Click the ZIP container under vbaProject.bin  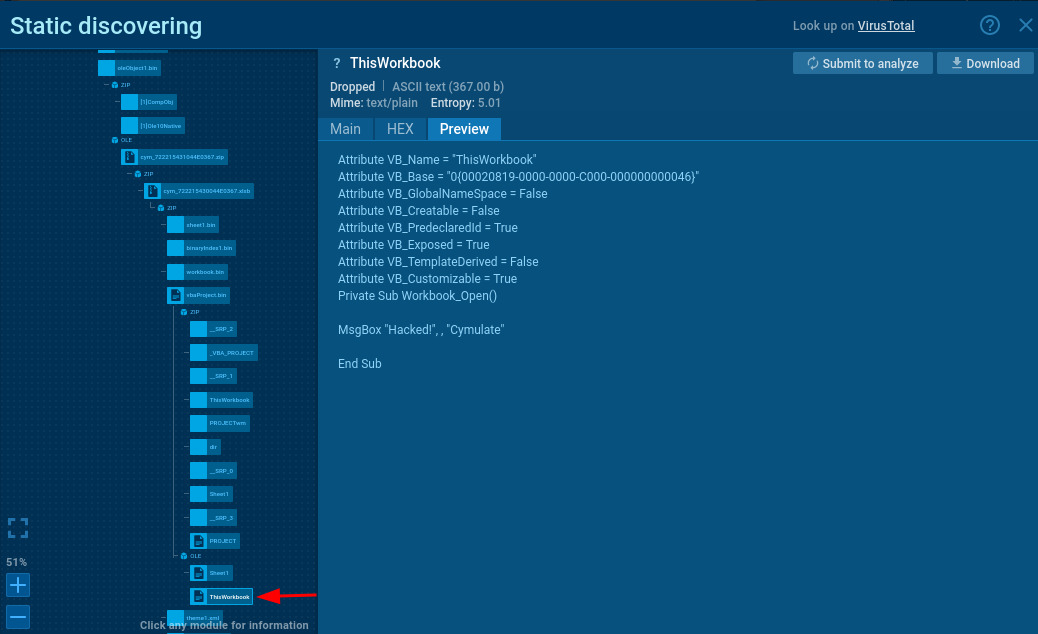tap(184, 312)
